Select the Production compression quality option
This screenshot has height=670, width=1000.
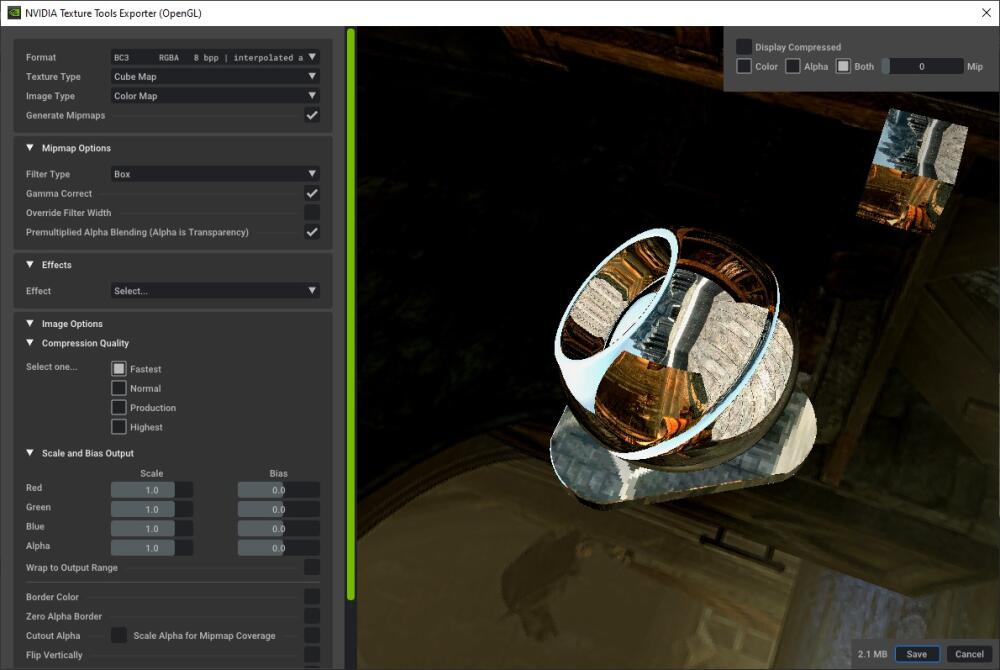[119, 407]
